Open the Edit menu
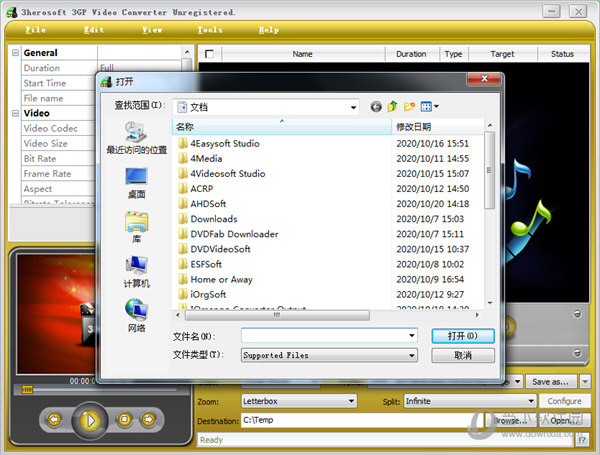This screenshot has width=600, height=455. (94, 30)
